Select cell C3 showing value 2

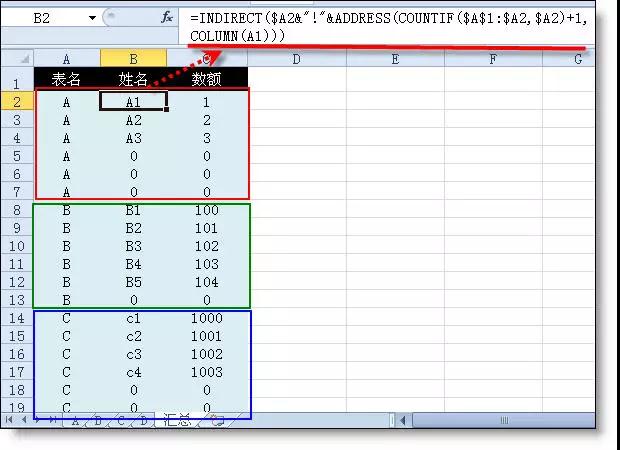click(x=206, y=120)
